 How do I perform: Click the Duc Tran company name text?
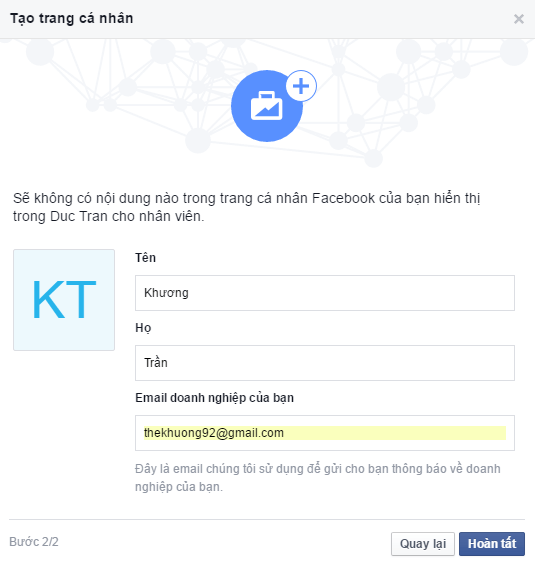point(79,216)
